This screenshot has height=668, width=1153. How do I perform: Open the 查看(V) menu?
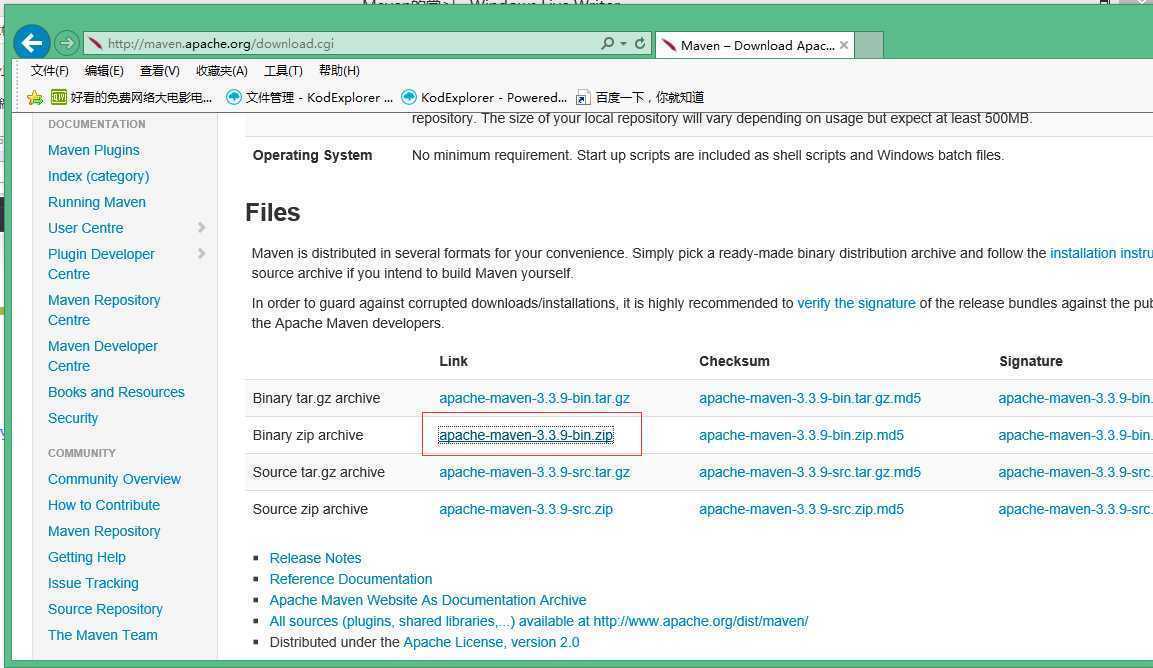(x=160, y=71)
